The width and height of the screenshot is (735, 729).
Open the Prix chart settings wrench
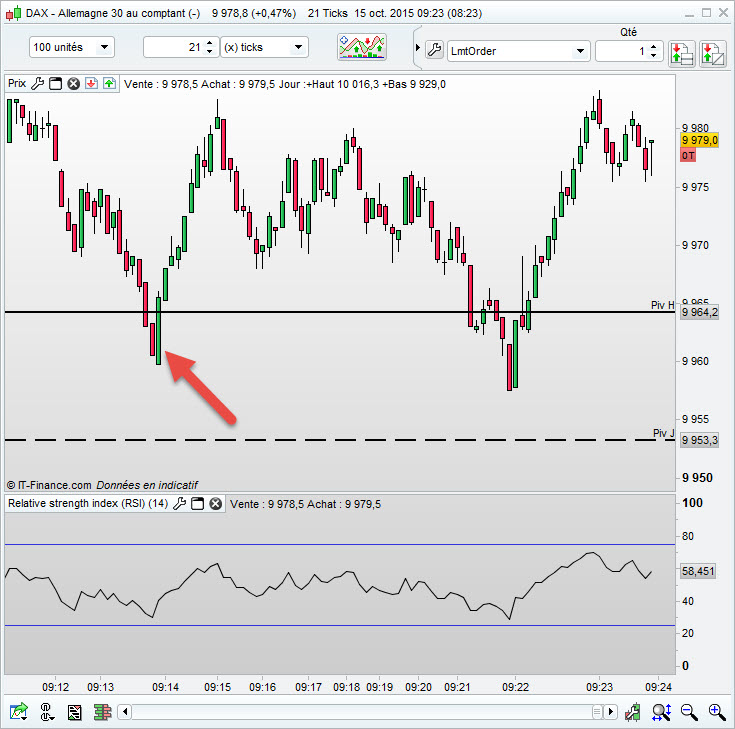[x=38, y=84]
